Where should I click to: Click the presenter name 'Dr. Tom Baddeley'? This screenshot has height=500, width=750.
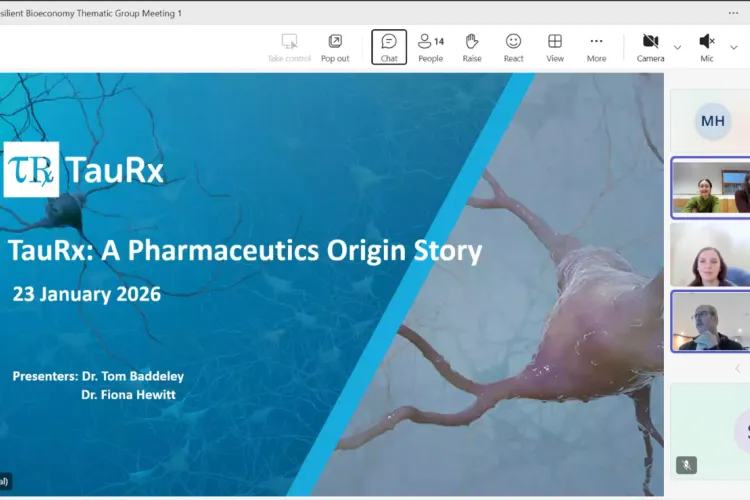click(132, 376)
